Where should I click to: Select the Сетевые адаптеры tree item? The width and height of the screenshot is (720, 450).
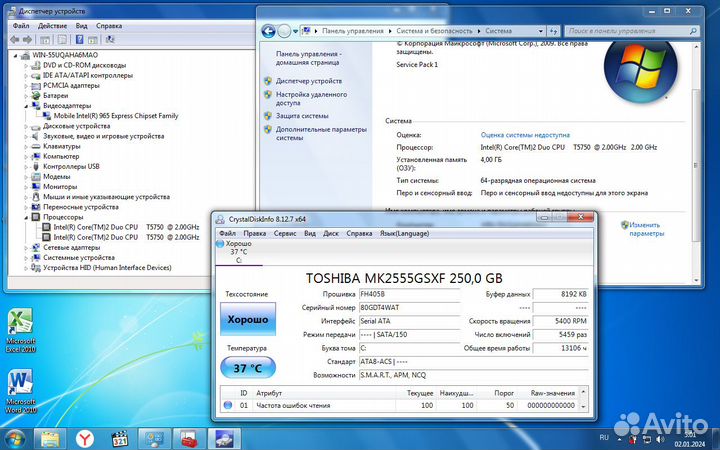[x=72, y=248]
